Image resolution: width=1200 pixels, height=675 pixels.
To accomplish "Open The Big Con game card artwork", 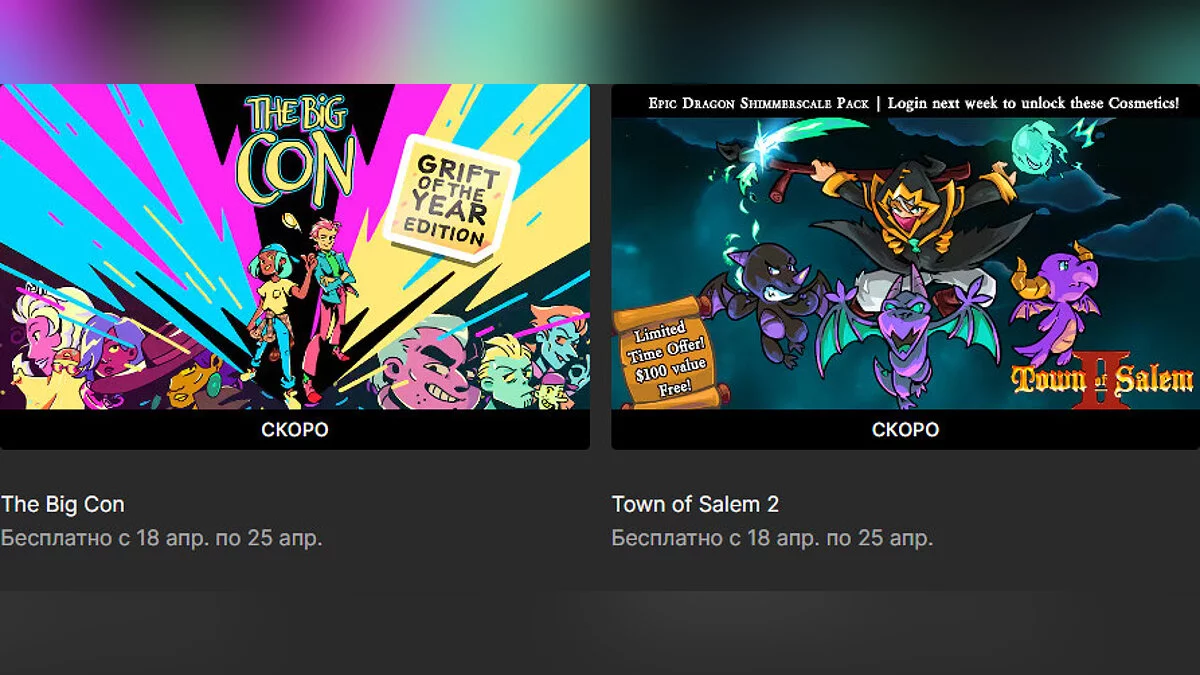I will (x=295, y=247).
